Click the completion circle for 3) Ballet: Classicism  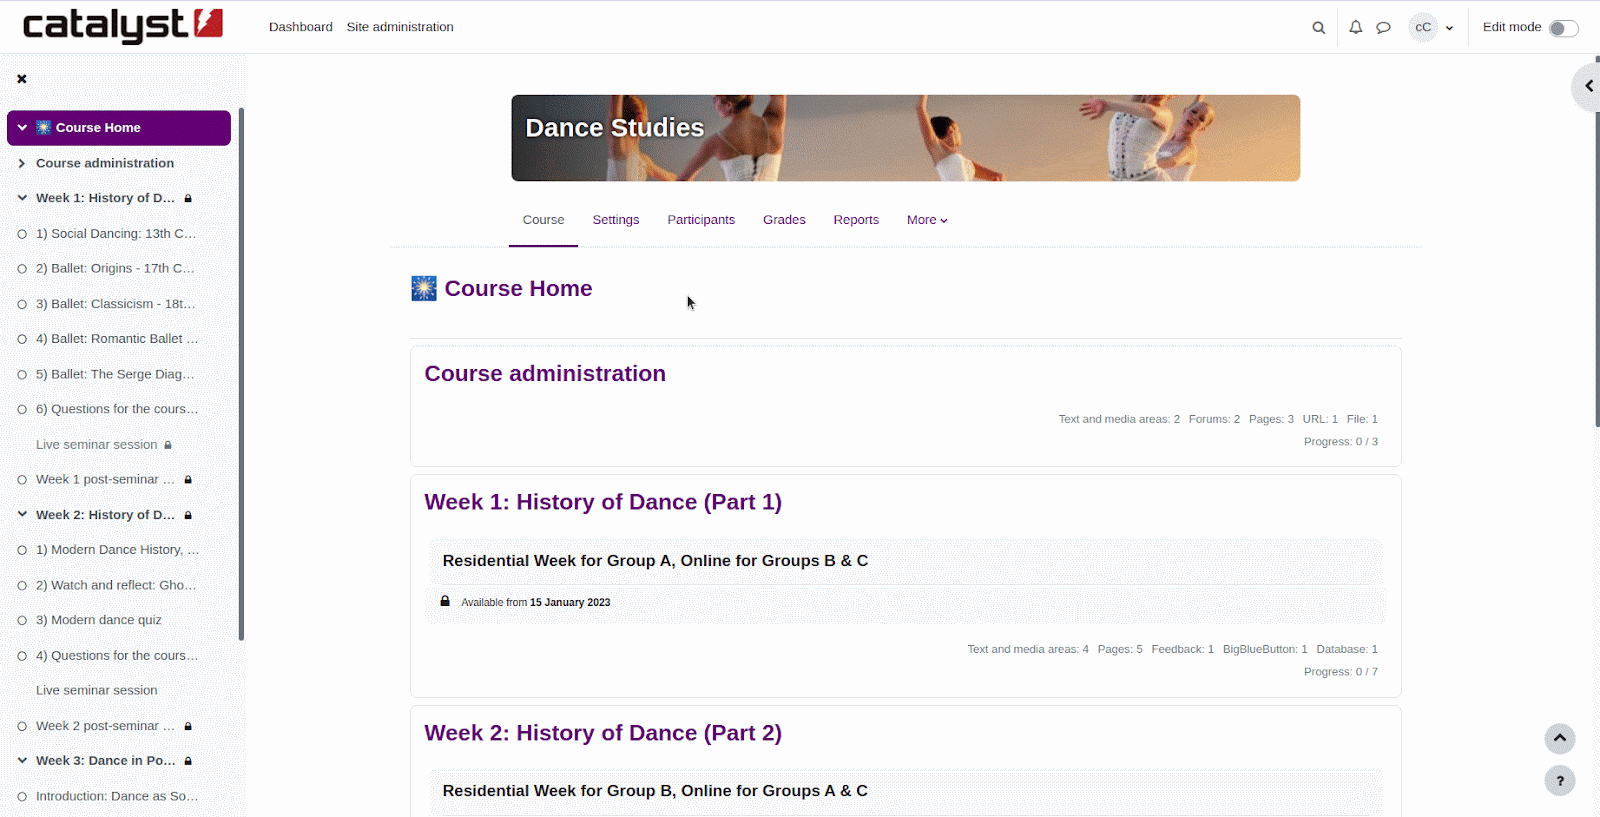(x=22, y=304)
